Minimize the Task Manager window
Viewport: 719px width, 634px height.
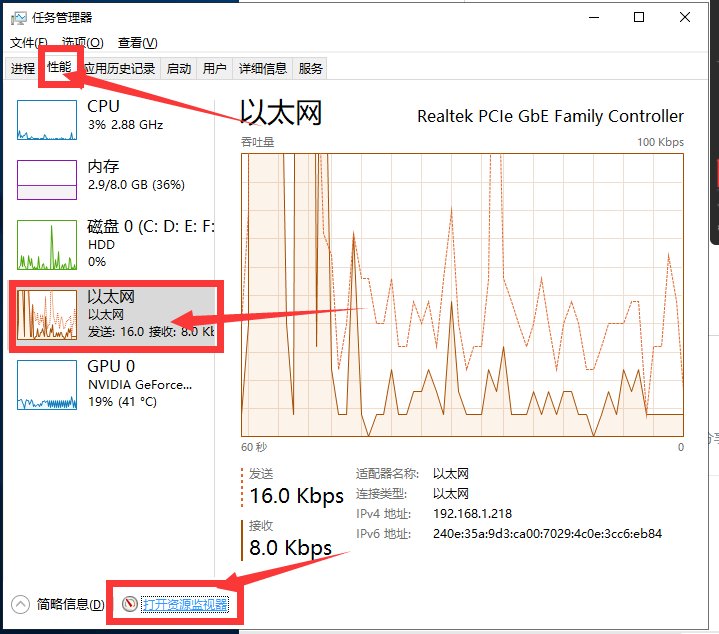point(594,17)
